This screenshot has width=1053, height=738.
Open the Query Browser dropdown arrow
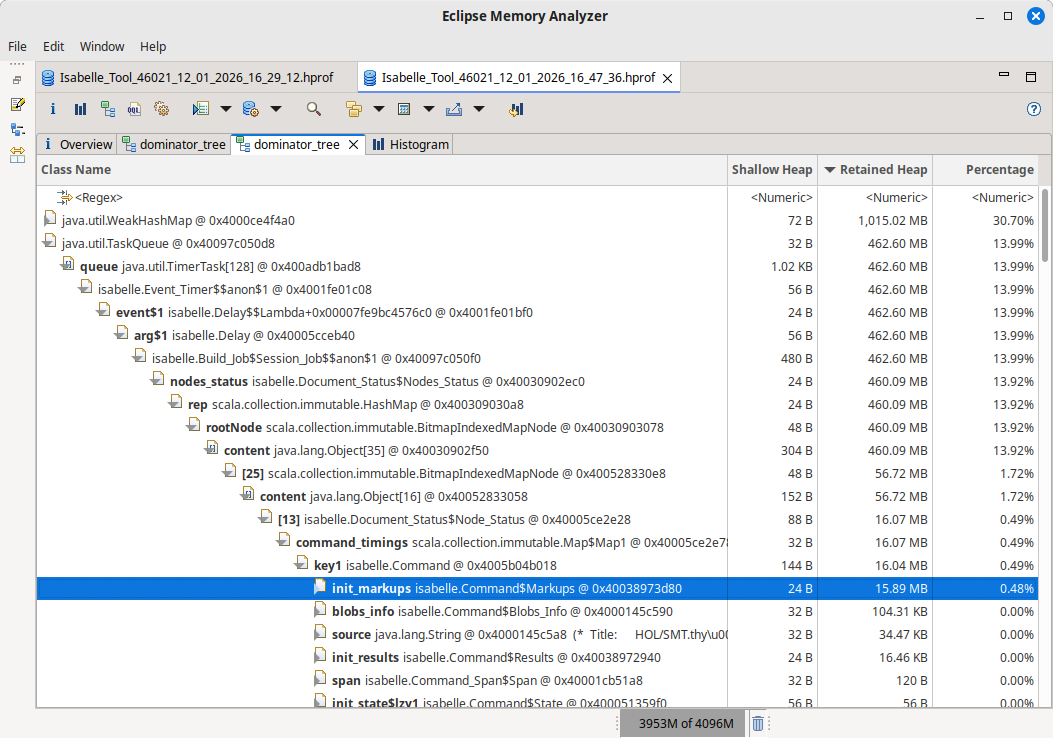click(276, 109)
